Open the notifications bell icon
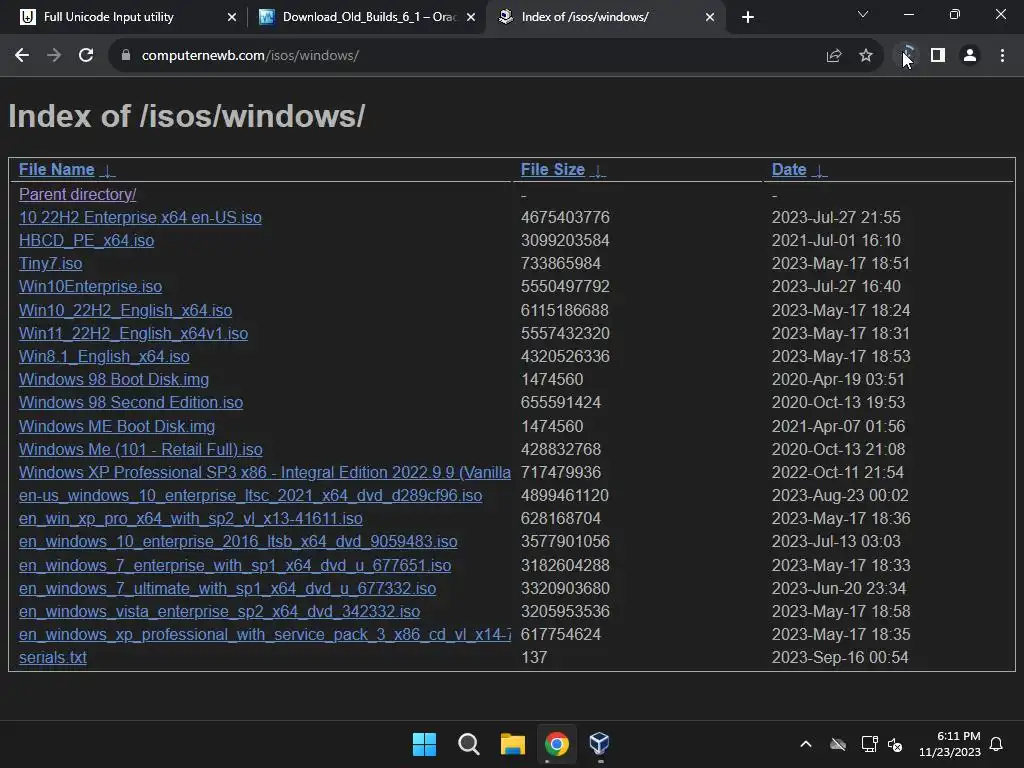This screenshot has height=768, width=1024. pos(997,744)
